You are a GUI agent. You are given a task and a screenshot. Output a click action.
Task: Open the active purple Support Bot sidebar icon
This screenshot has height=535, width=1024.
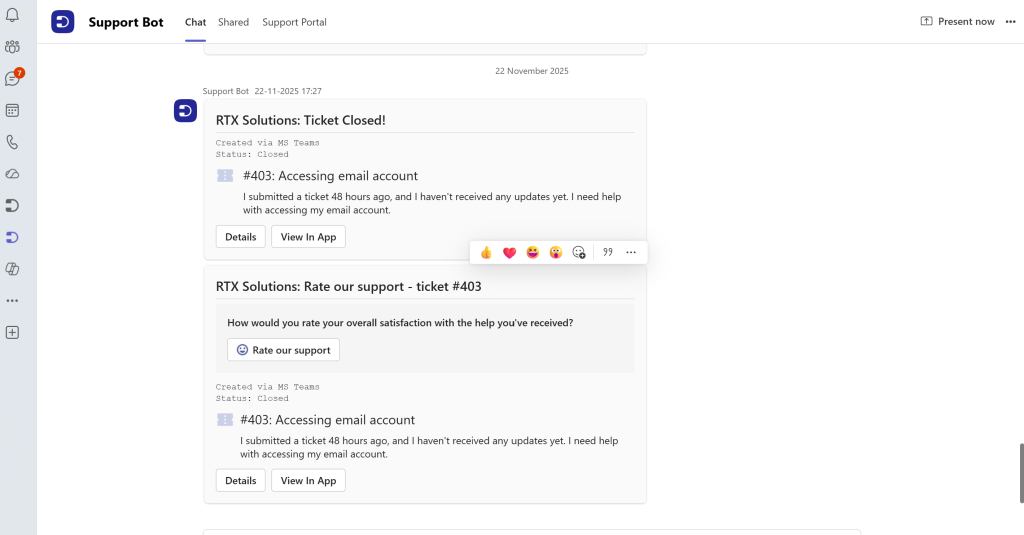point(12,237)
